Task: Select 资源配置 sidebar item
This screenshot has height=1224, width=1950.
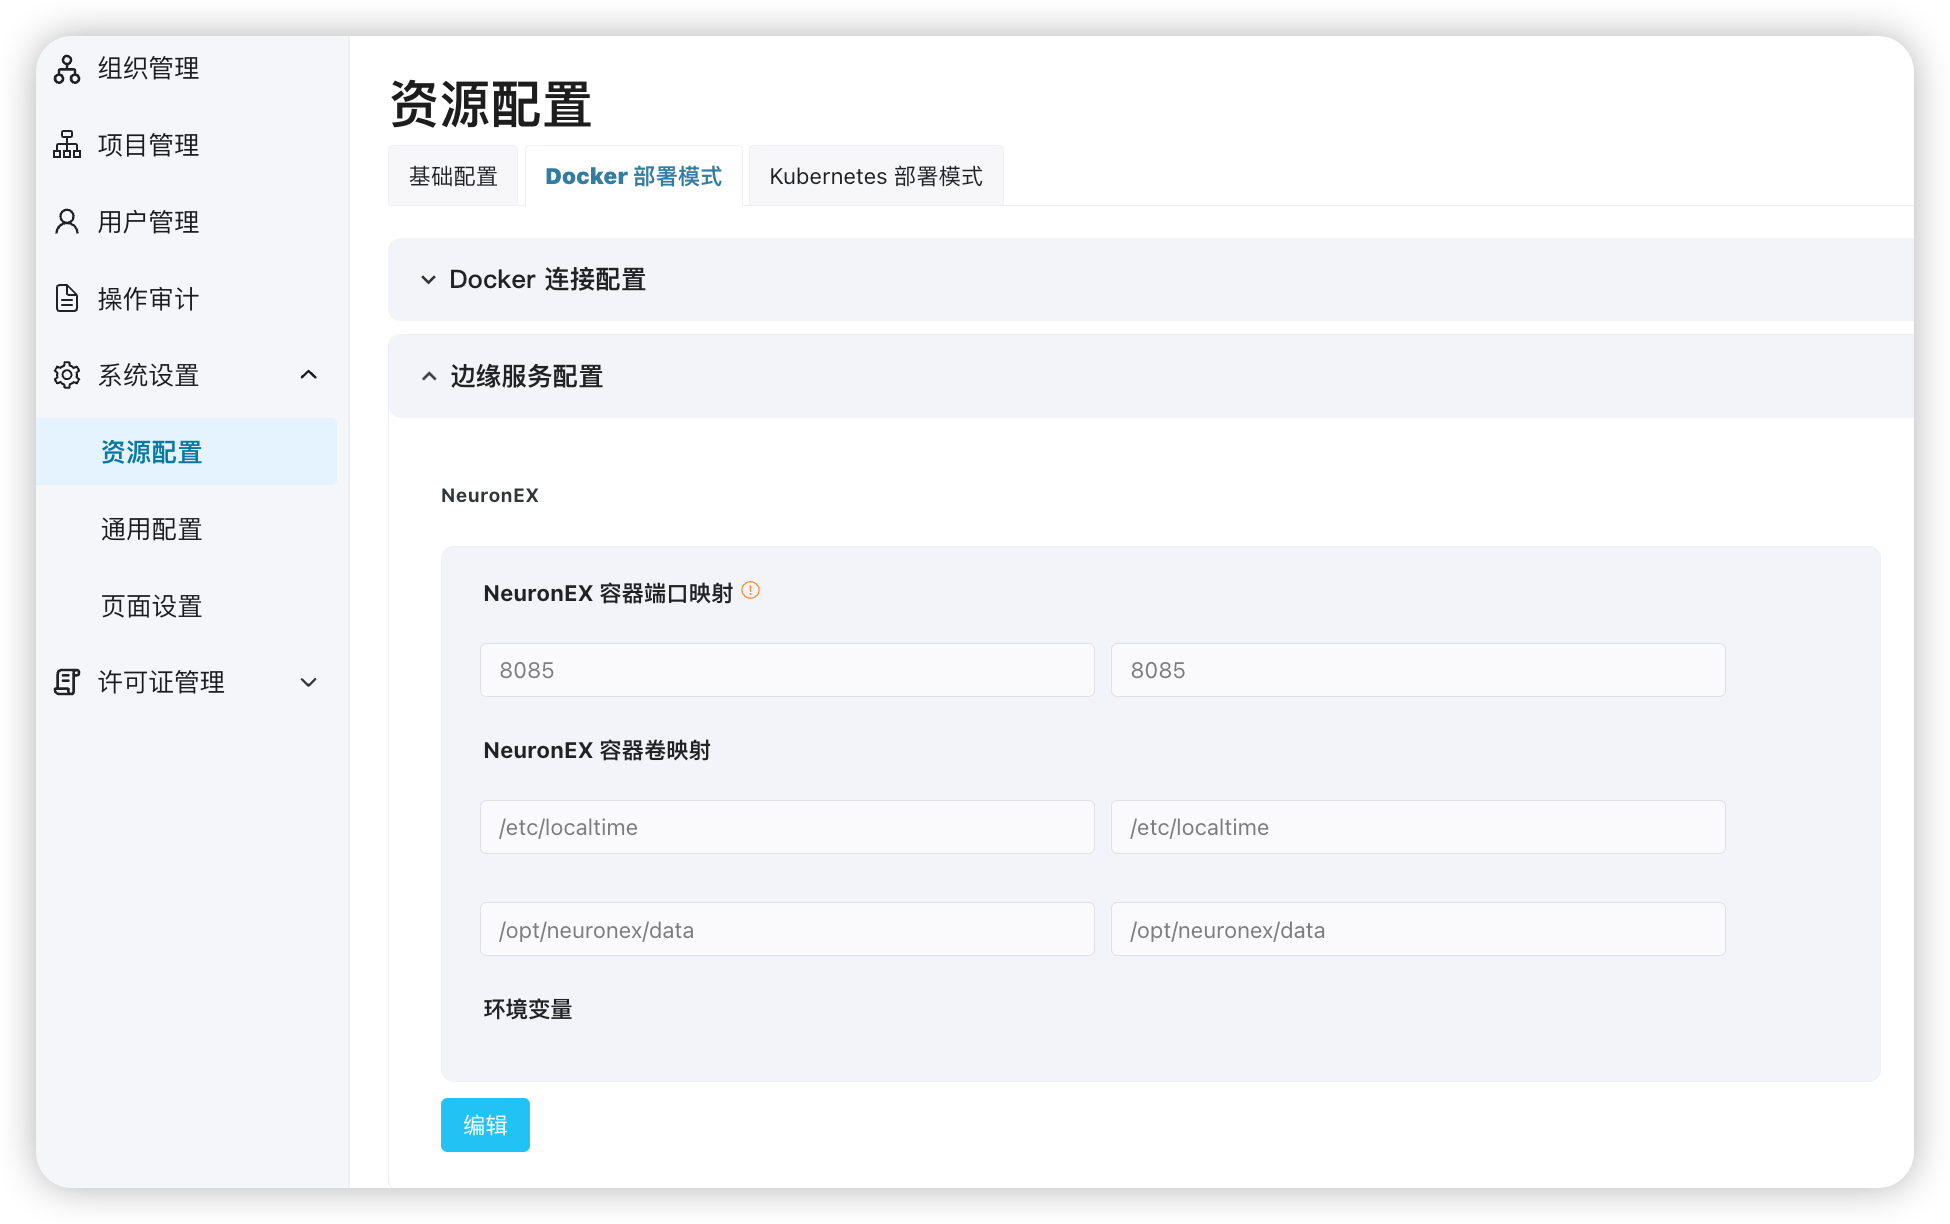Action: click(152, 452)
